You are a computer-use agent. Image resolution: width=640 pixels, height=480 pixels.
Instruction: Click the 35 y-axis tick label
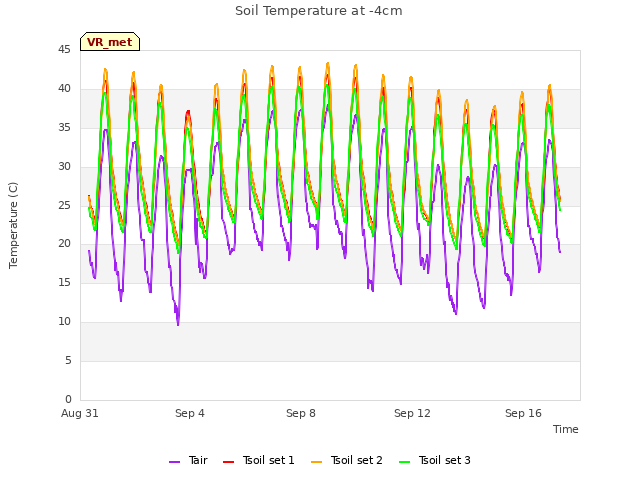coord(64,128)
